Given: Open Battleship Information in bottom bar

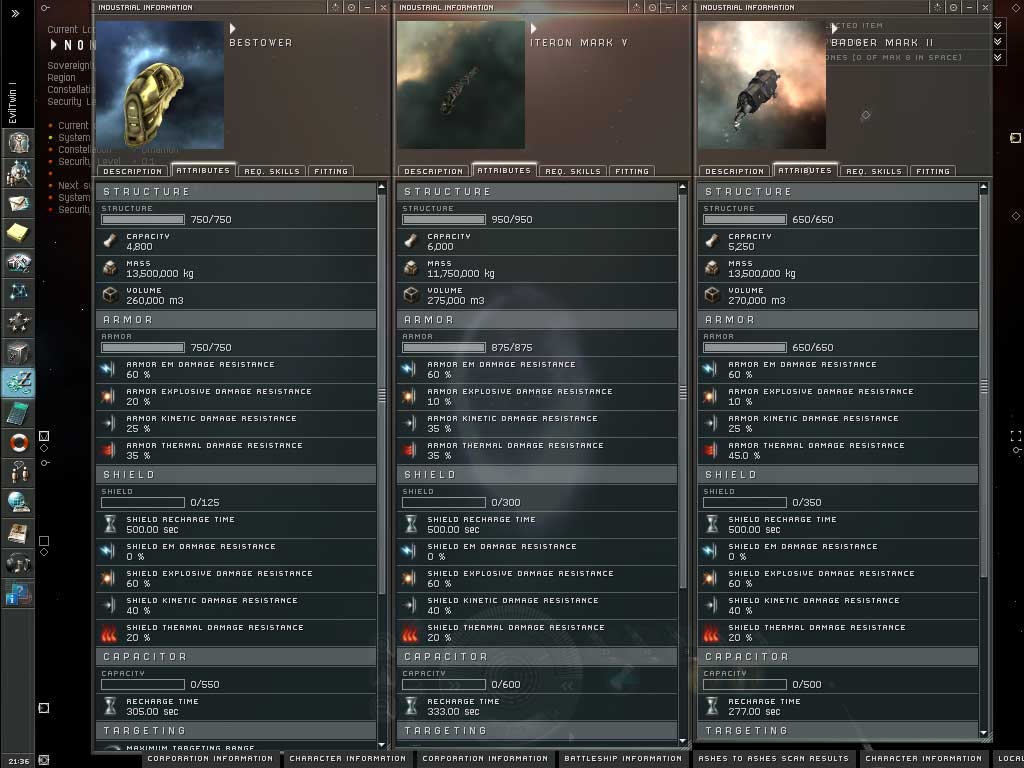Looking at the screenshot, I should (x=623, y=759).
